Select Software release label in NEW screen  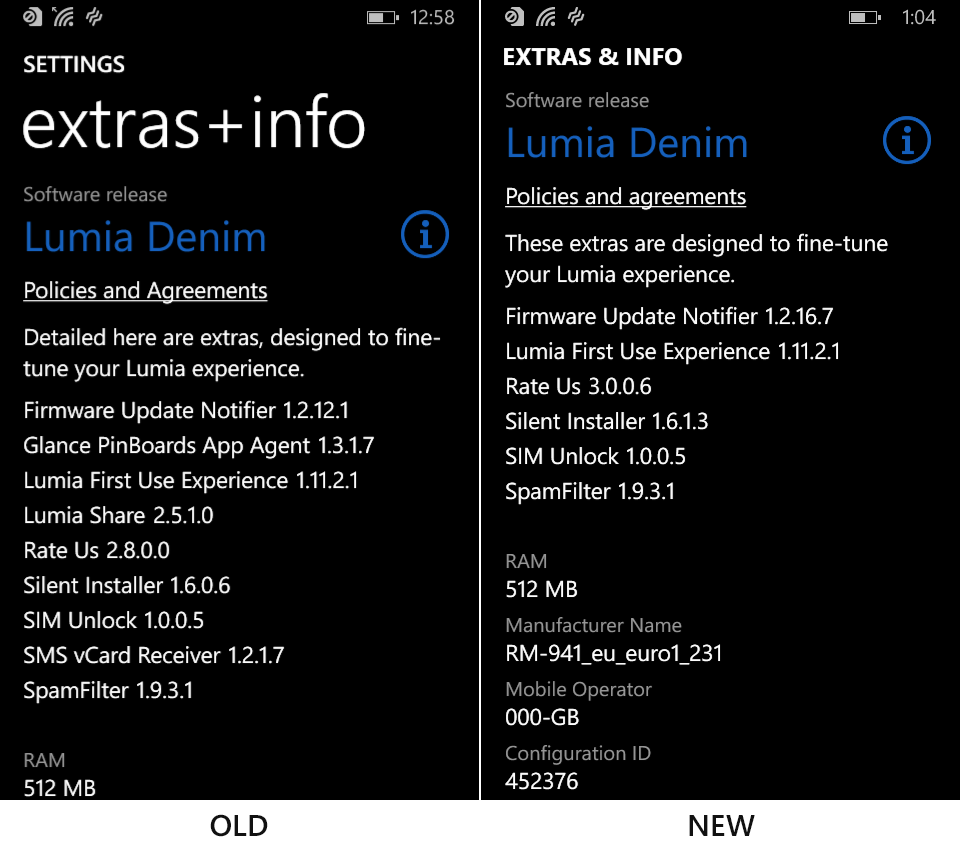[577, 100]
